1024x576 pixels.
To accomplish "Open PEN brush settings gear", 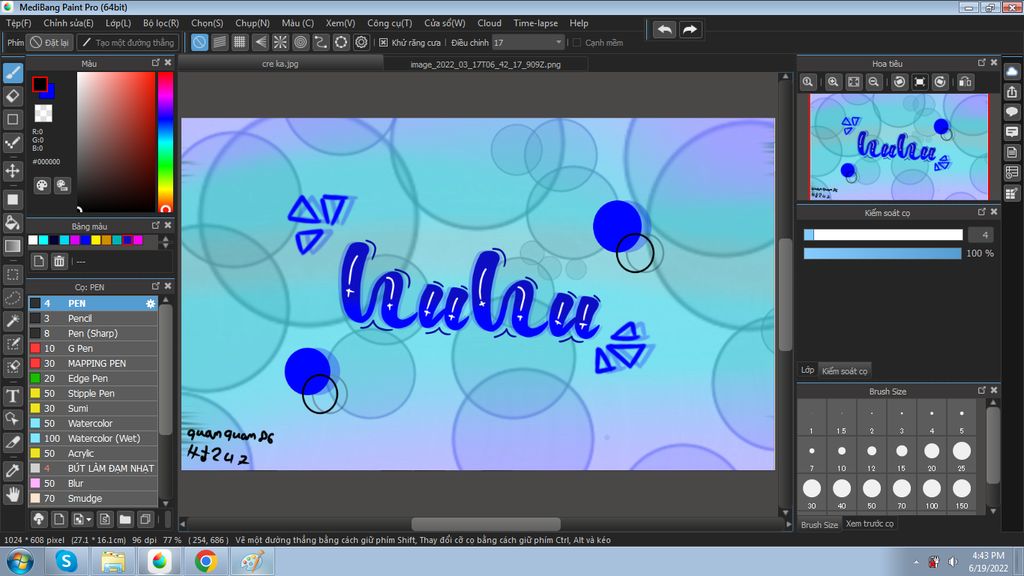I will pyautogui.click(x=150, y=304).
